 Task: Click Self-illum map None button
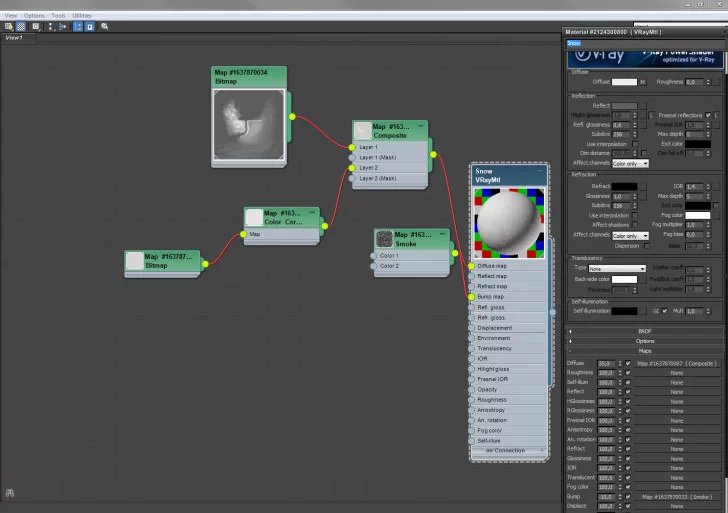676,383
